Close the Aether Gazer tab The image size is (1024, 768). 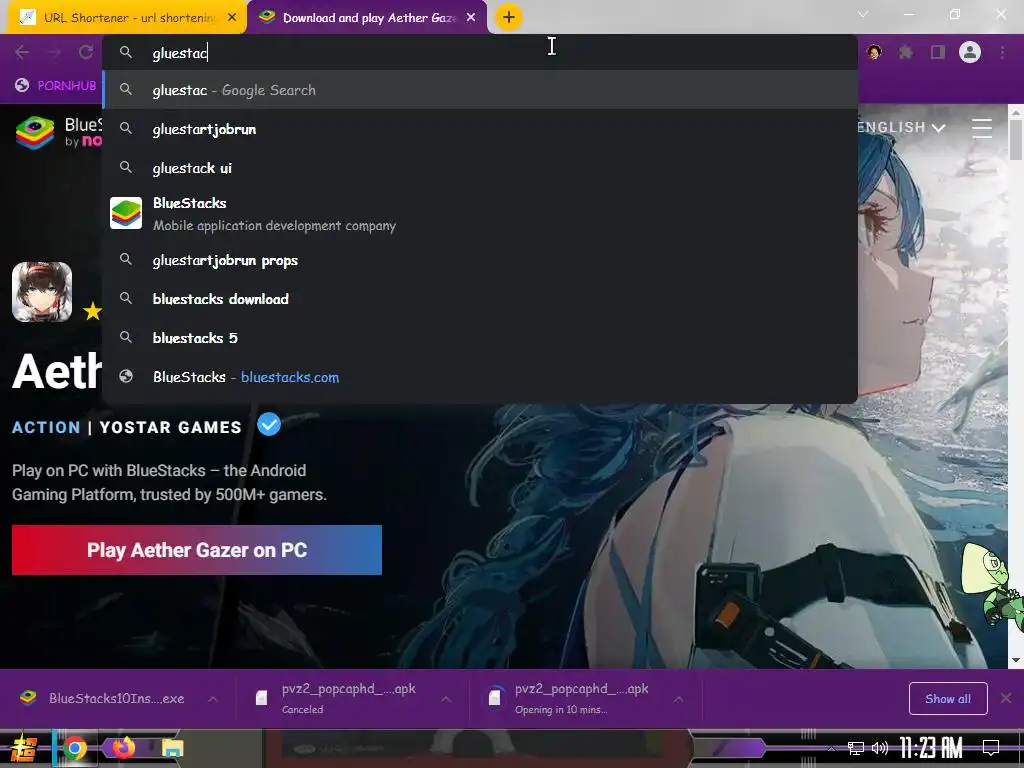[471, 18]
